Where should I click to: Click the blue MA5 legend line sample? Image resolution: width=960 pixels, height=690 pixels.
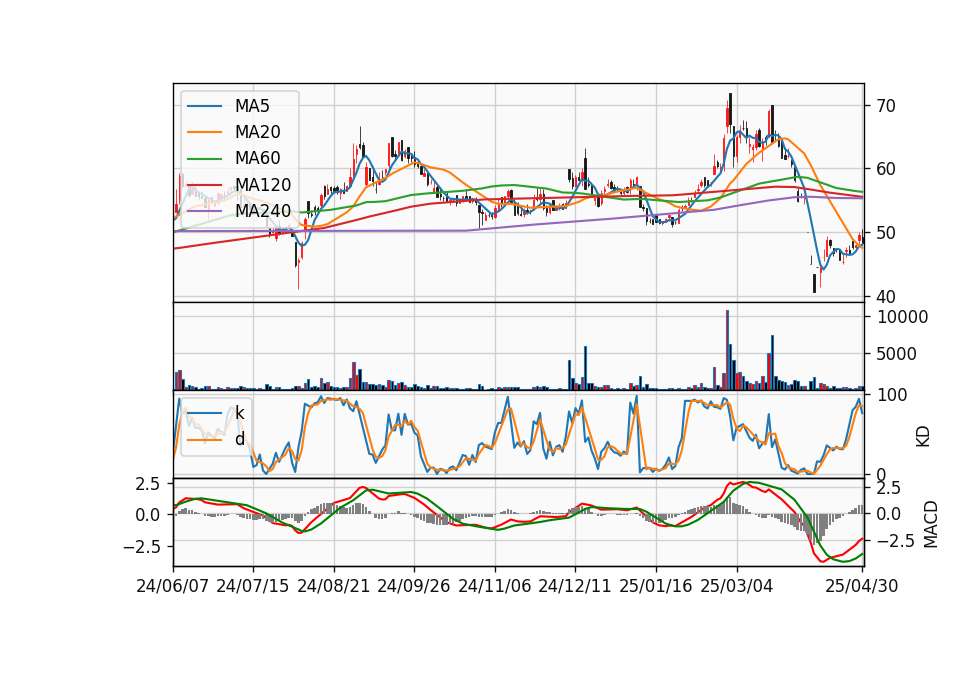(204, 106)
